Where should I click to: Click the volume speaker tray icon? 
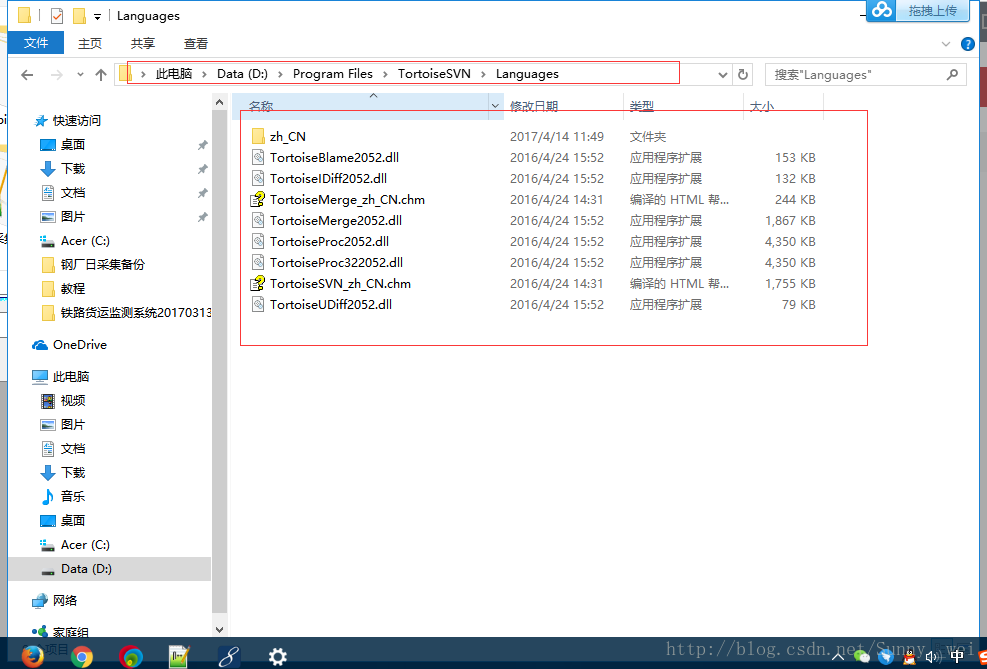[933, 658]
